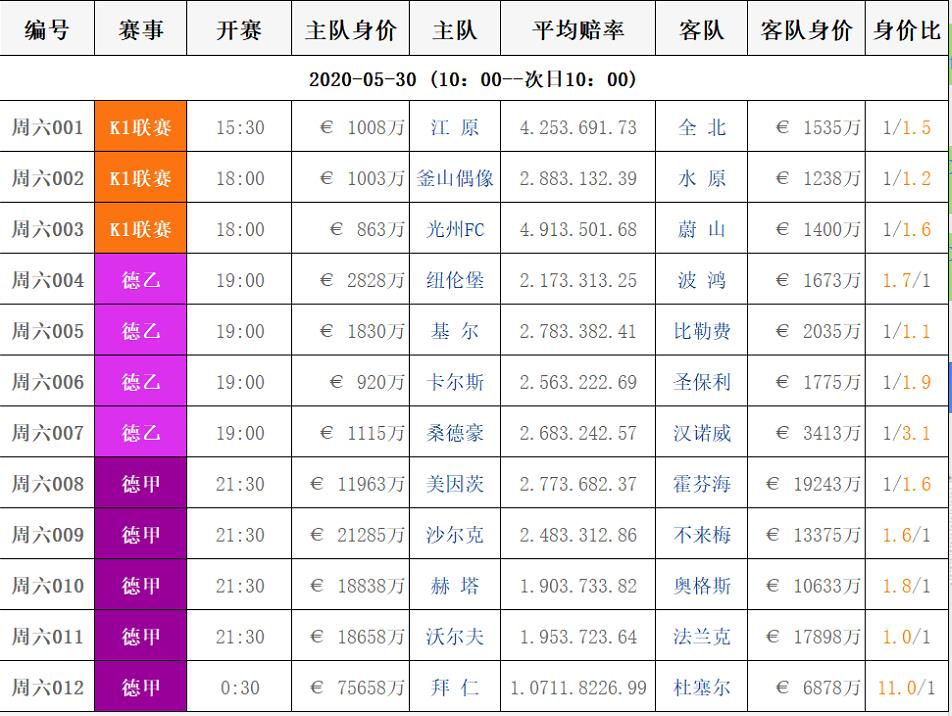This screenshot has width=952, height=716.
Task: Select the 2020-05-30 date header row
Action: tap(473, 79)
